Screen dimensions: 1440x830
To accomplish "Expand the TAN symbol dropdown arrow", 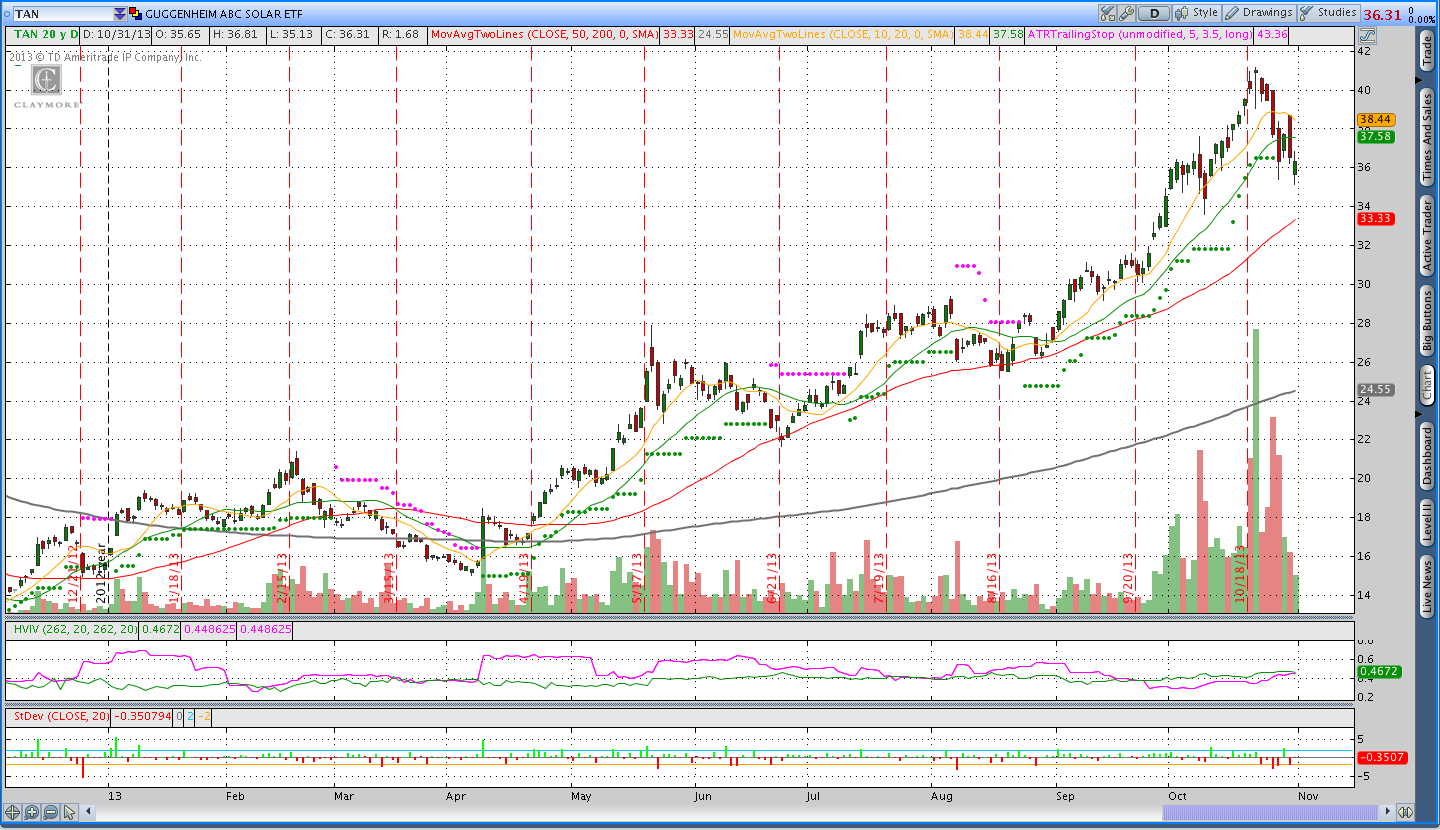I will [120, 14].
